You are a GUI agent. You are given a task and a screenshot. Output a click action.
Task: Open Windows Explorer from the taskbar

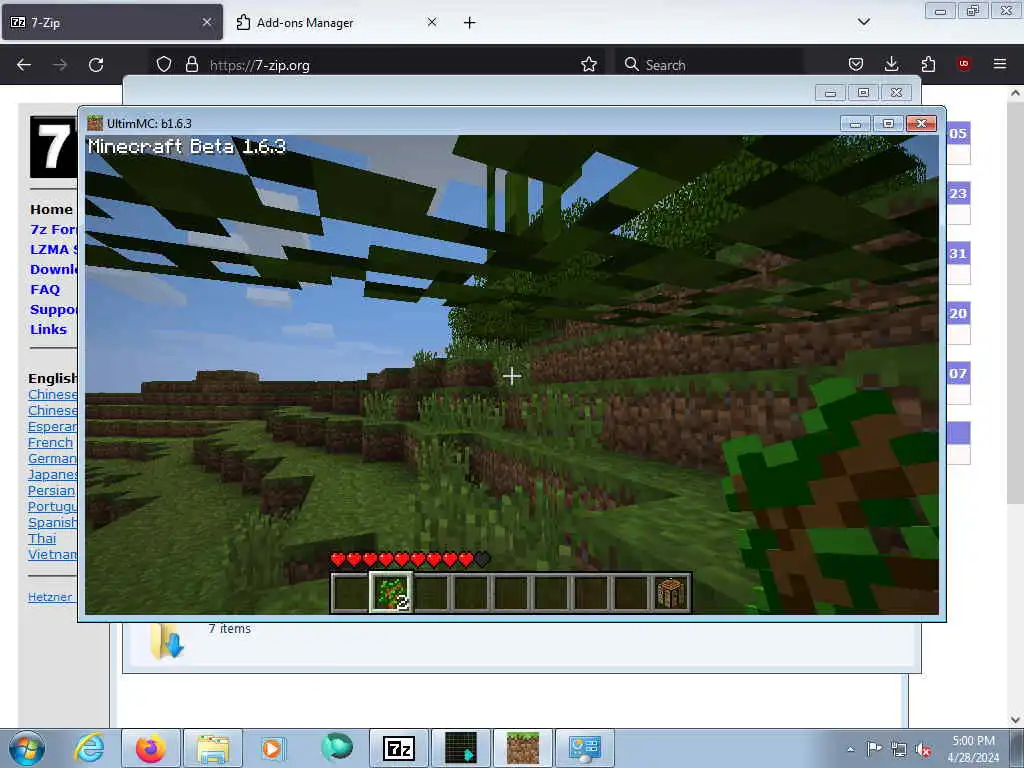pyautogui.click(x=213, y=748)
